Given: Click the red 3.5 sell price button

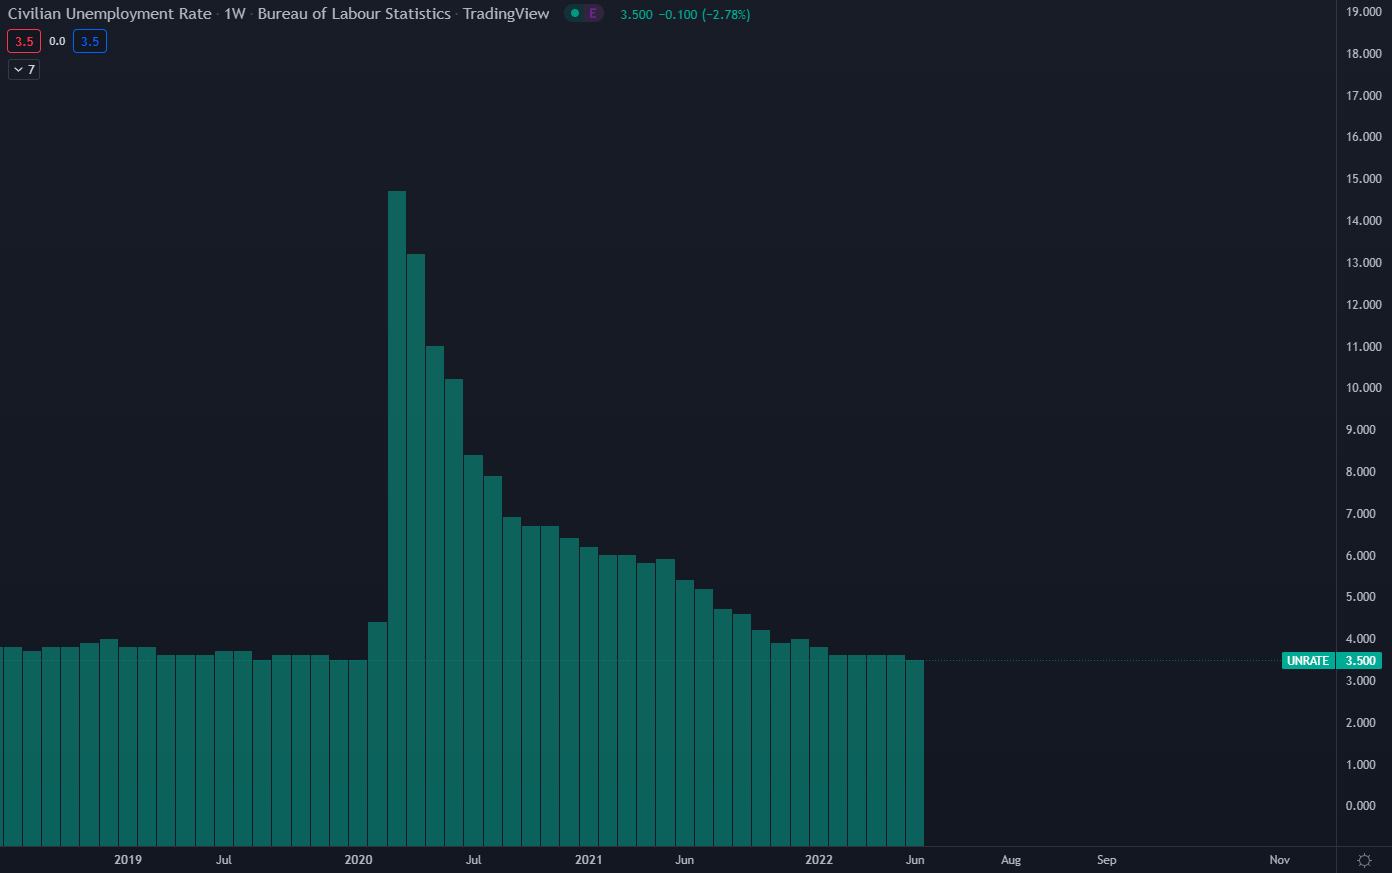Looking at the screenshot, I should point(24,42).
